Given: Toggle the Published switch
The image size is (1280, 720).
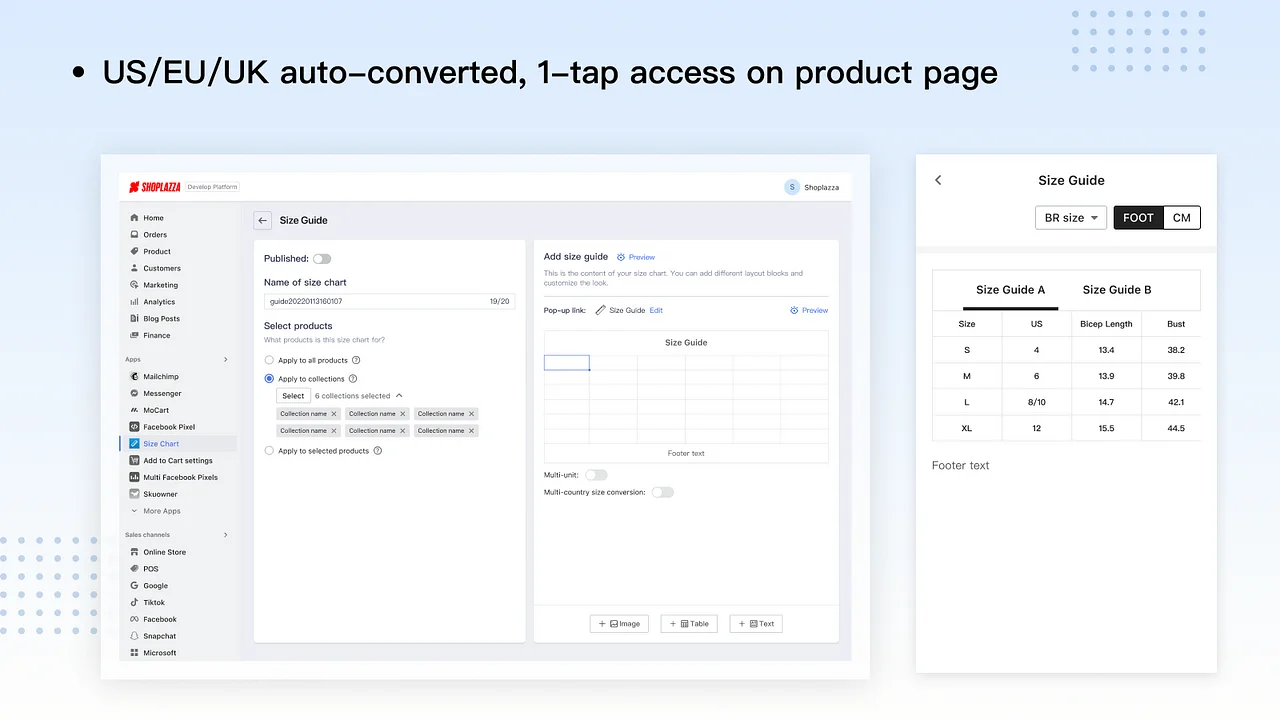Looking at the screenshot, I should click(x=322, y=259).
